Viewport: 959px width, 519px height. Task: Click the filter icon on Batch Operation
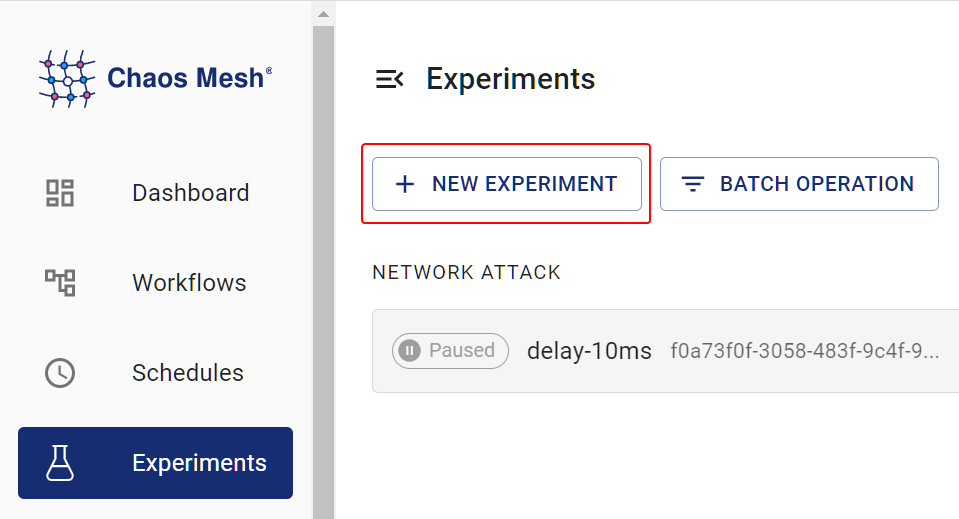click(x=693, y=184)
